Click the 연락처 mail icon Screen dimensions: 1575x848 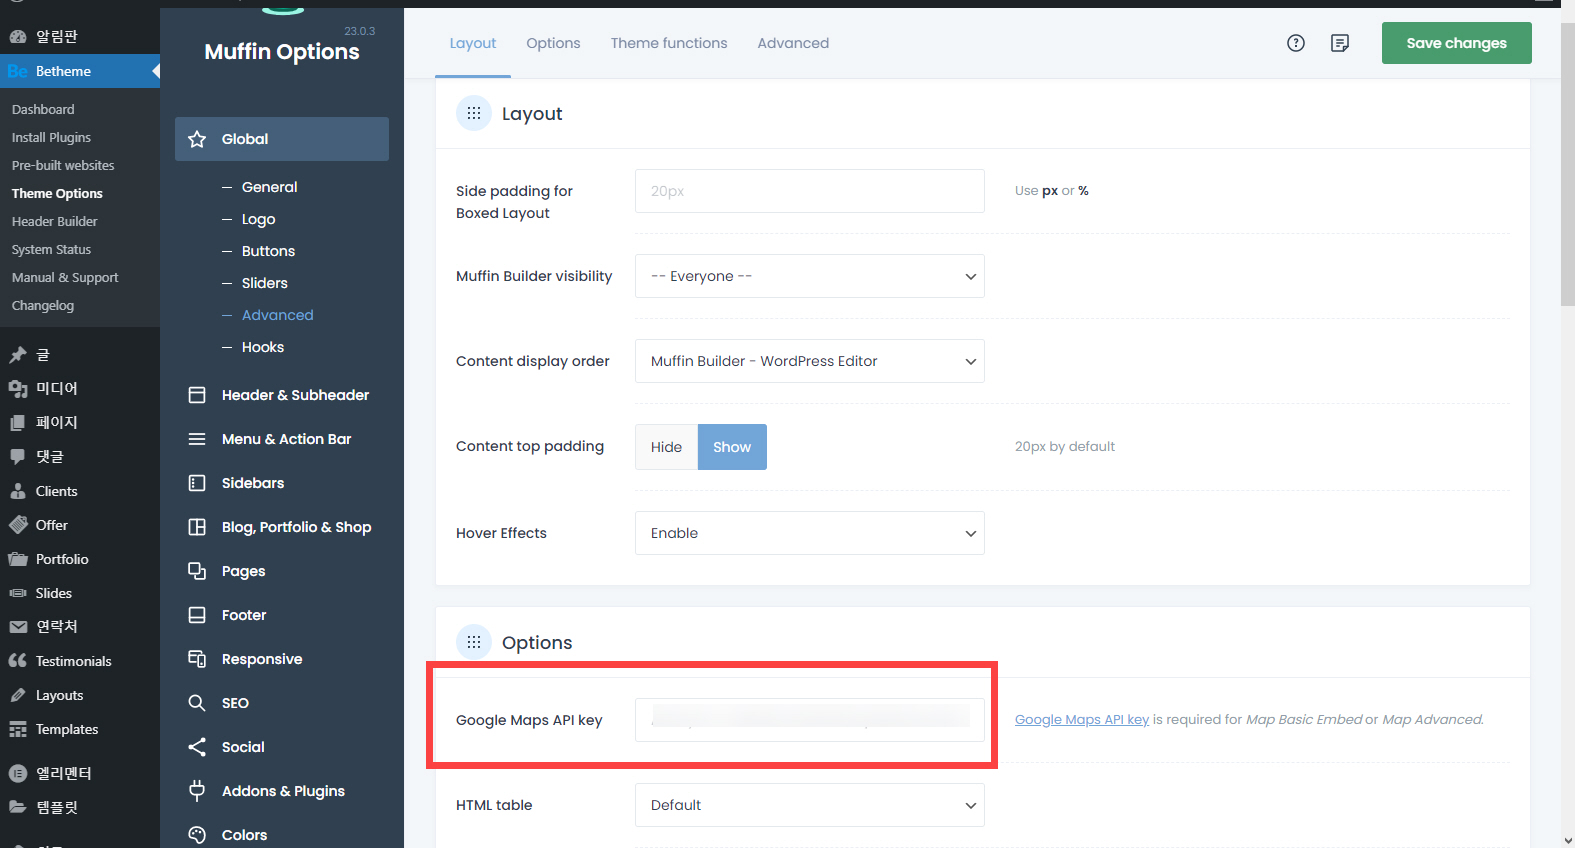[18, 627]
